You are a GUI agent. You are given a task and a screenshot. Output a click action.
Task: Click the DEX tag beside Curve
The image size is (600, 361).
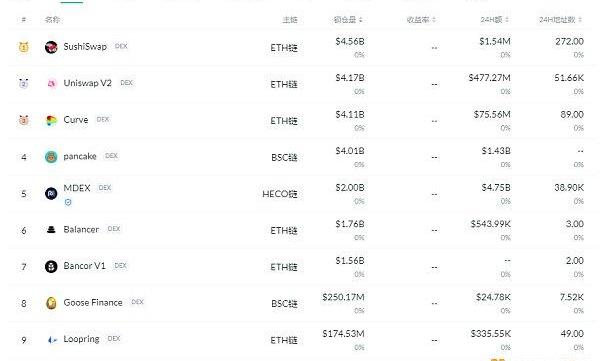(103, 119)
